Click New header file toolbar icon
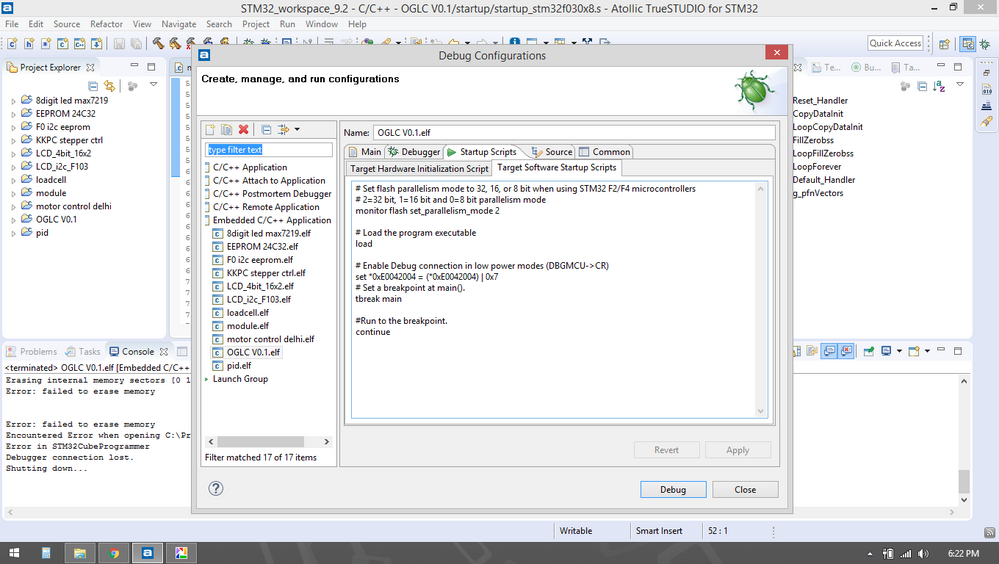The image size is (999, 564). pos(29,43)
